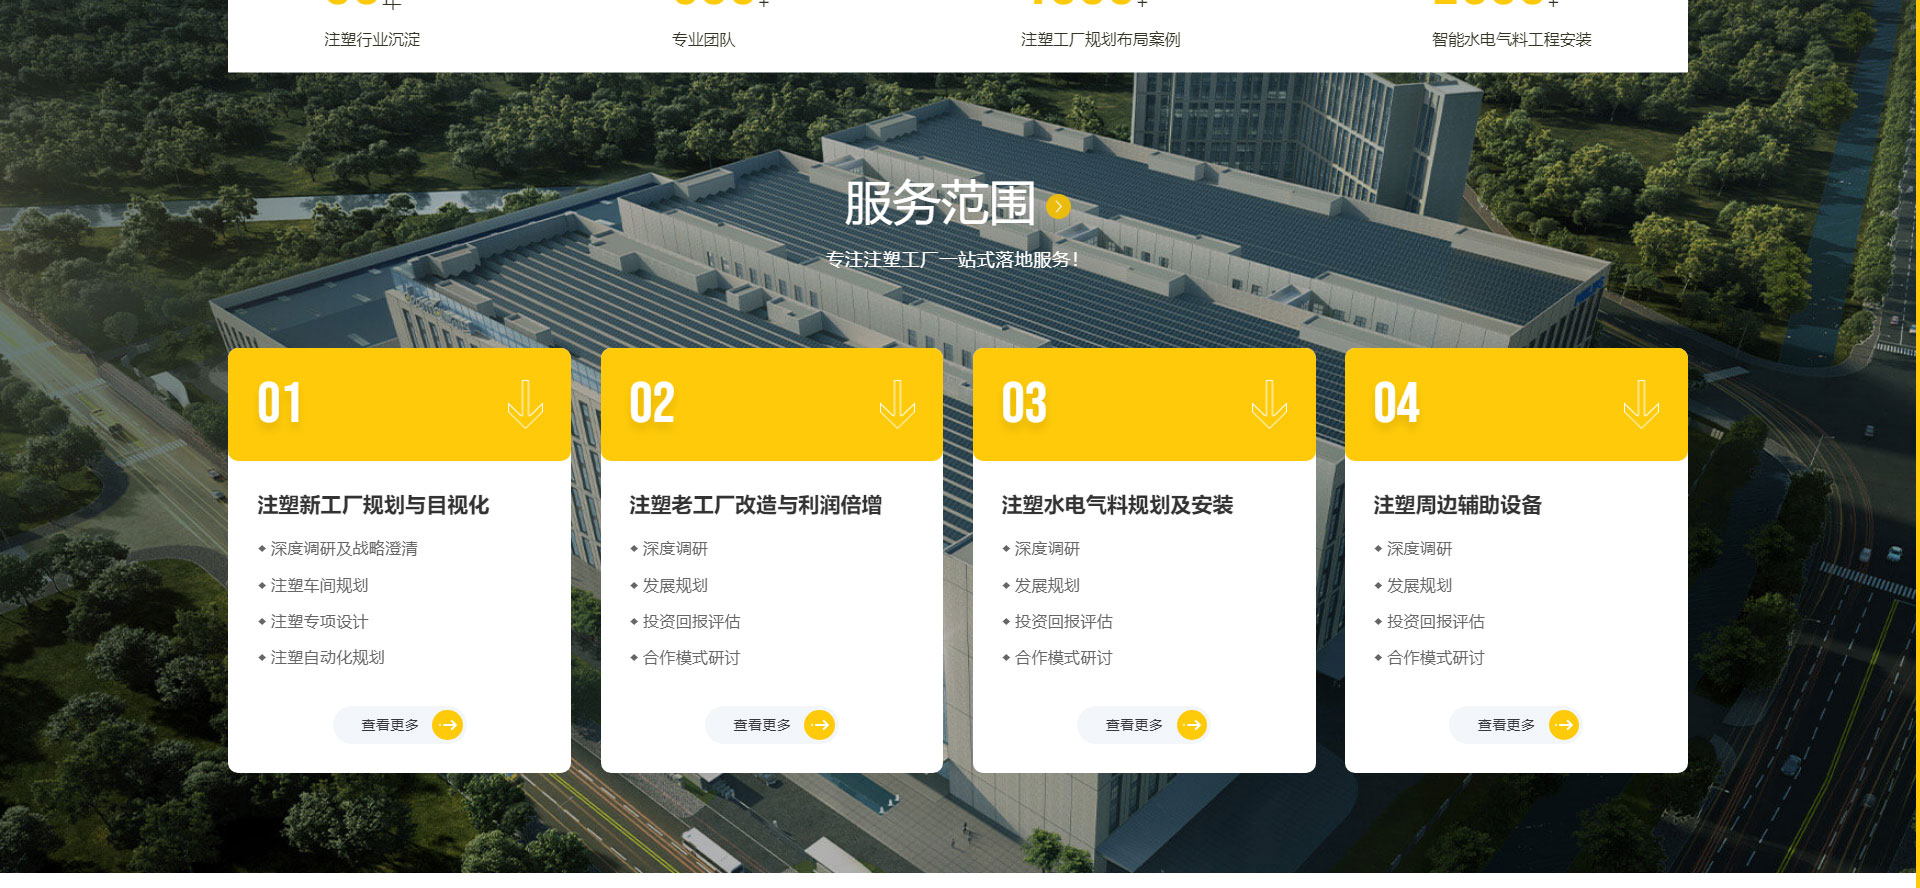Viewport: 1920px width, 888px height.
Task: Open the 注塑老工厂改造与利润倍增 title
Action: [x=755, y=505]
